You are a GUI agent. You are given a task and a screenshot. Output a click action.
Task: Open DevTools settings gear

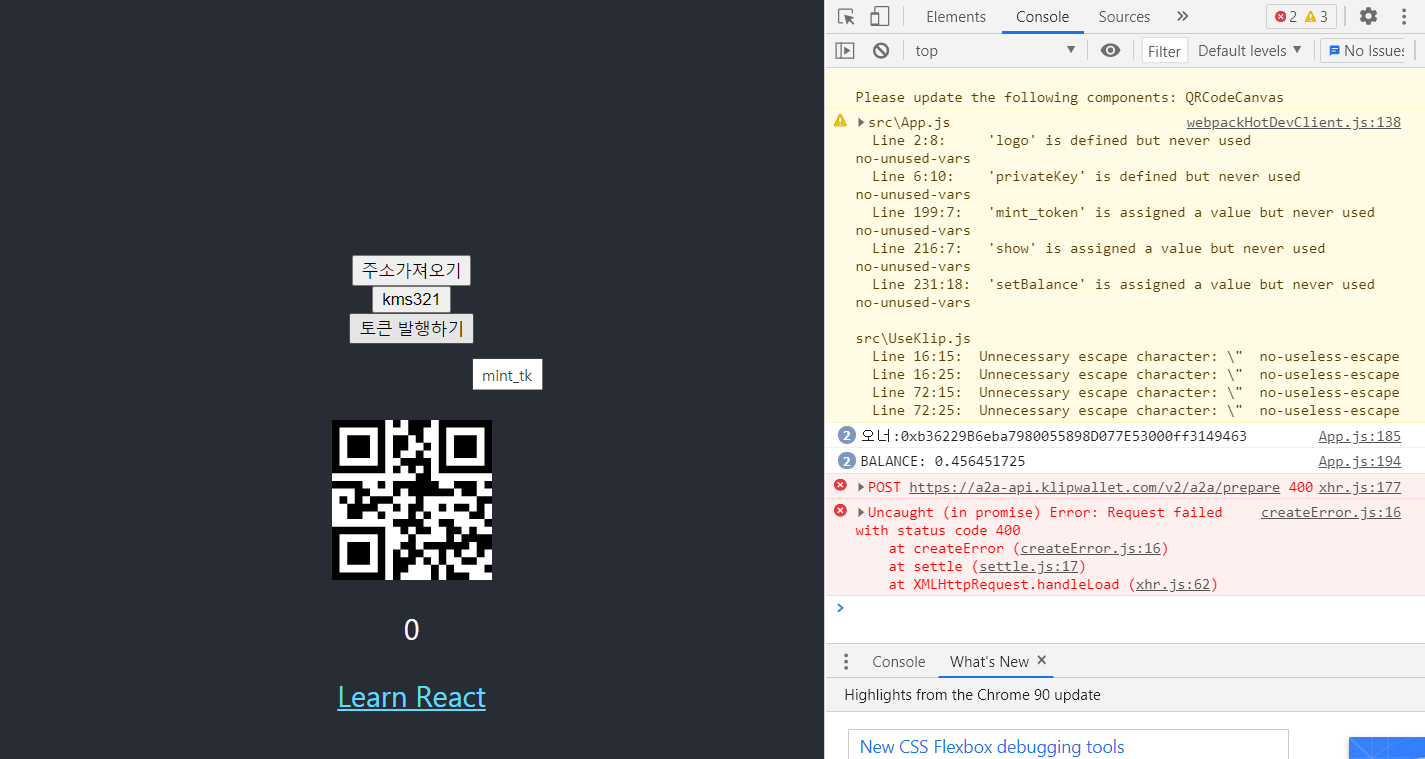point(1368,16)
